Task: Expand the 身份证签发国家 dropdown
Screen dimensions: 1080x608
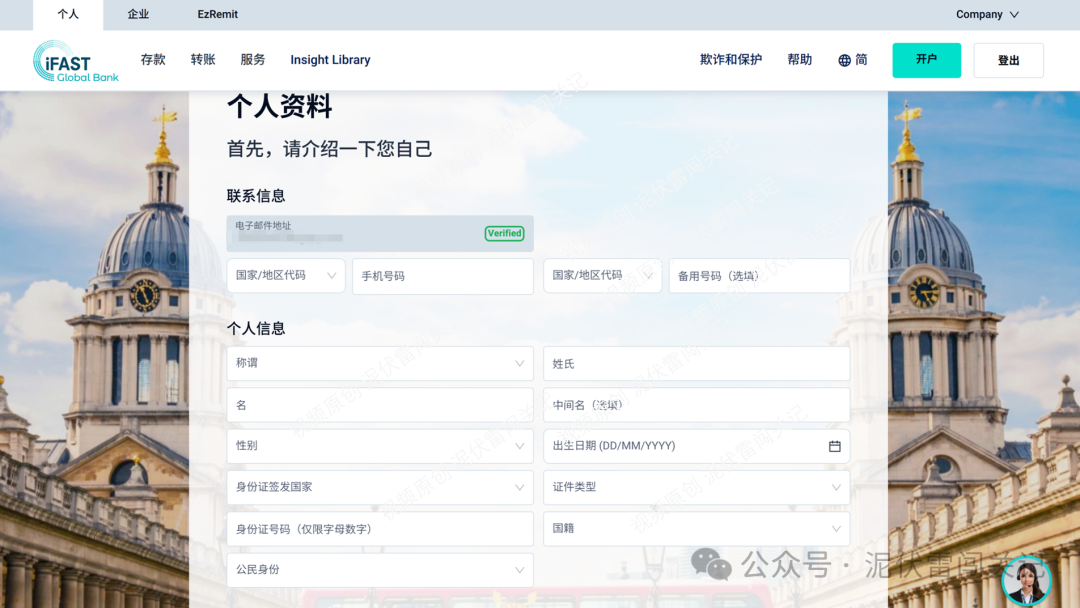Action: pyautogui.click(x=380, y=487)
